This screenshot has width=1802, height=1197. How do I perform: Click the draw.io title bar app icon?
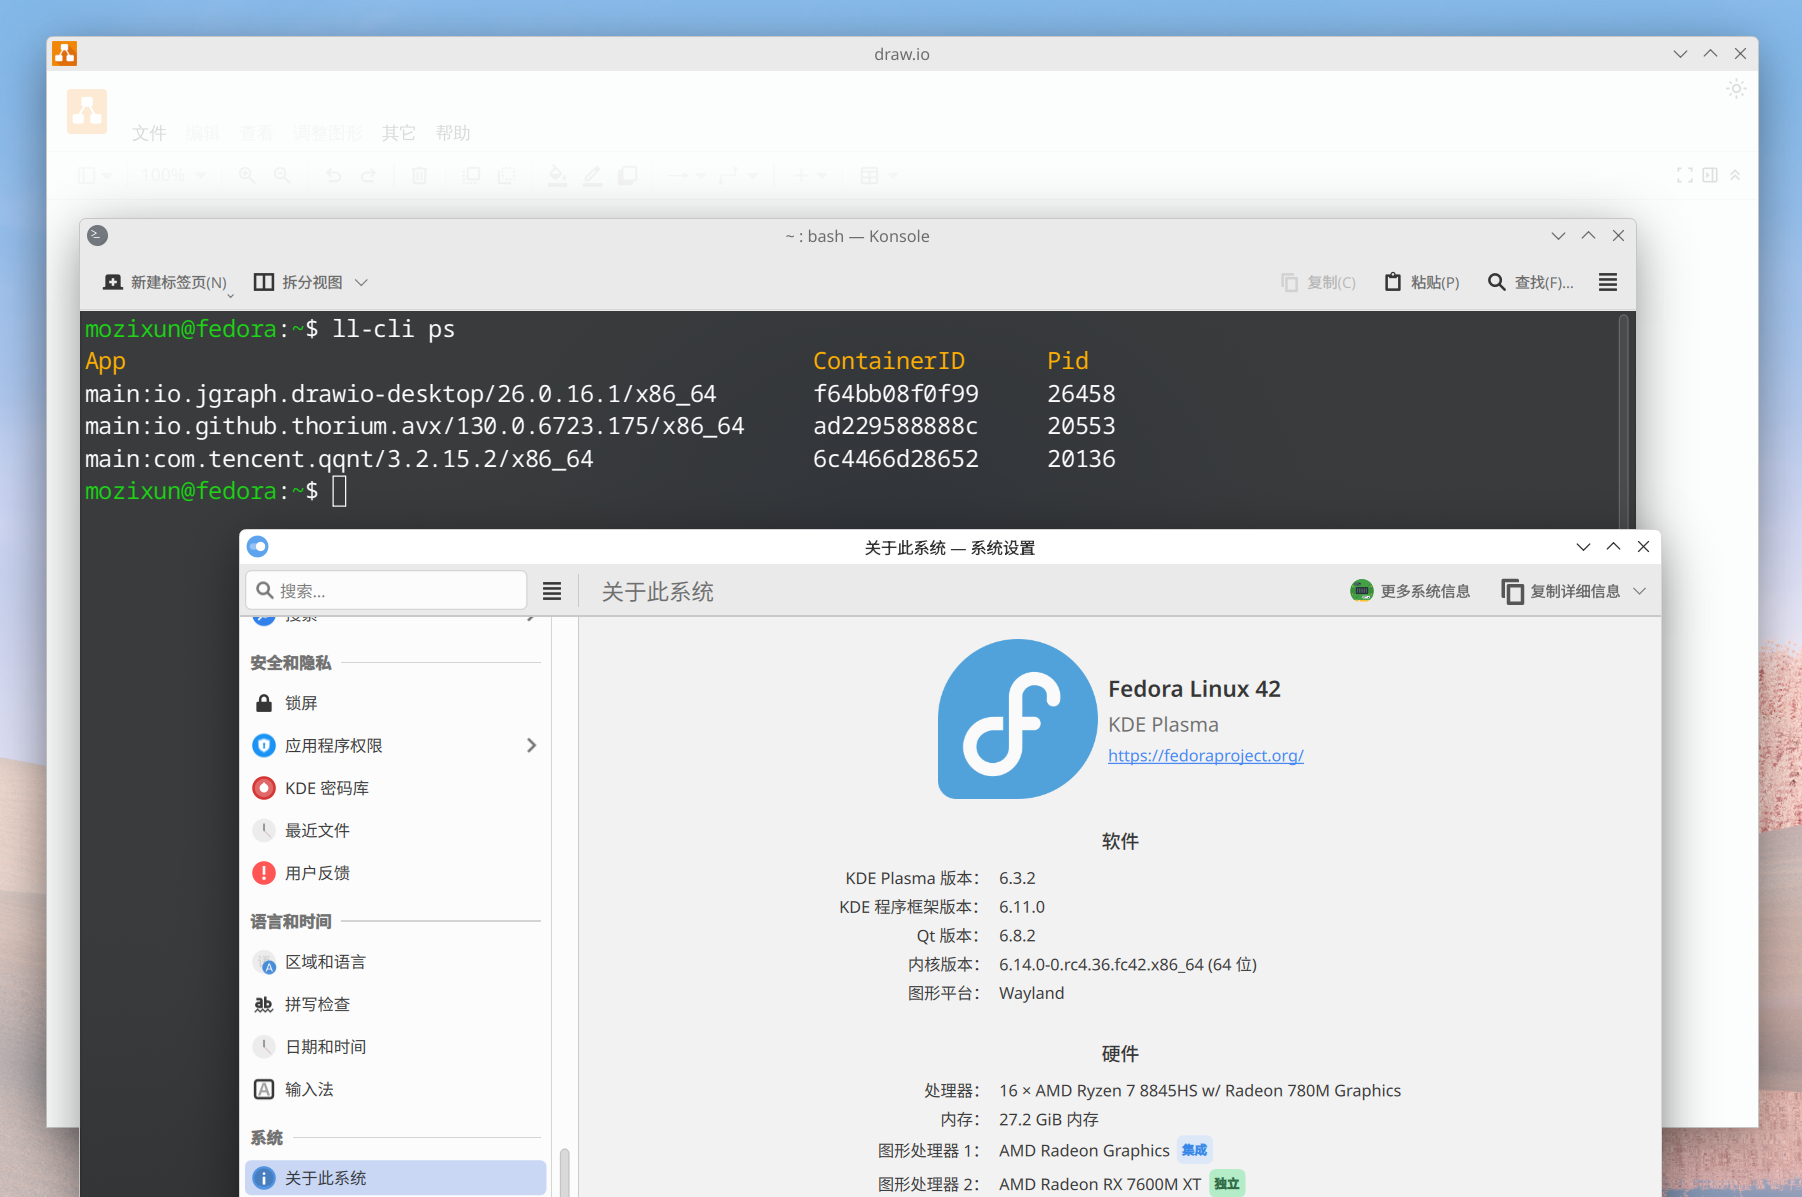[65, 54]
